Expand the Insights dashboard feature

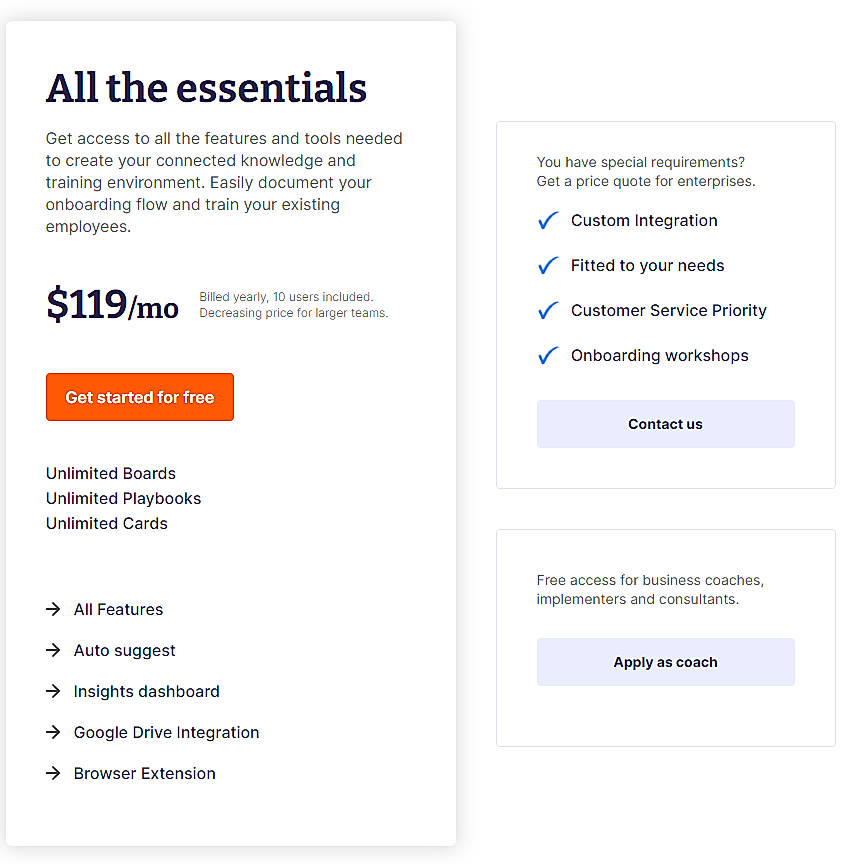click(x=146, y=691)
